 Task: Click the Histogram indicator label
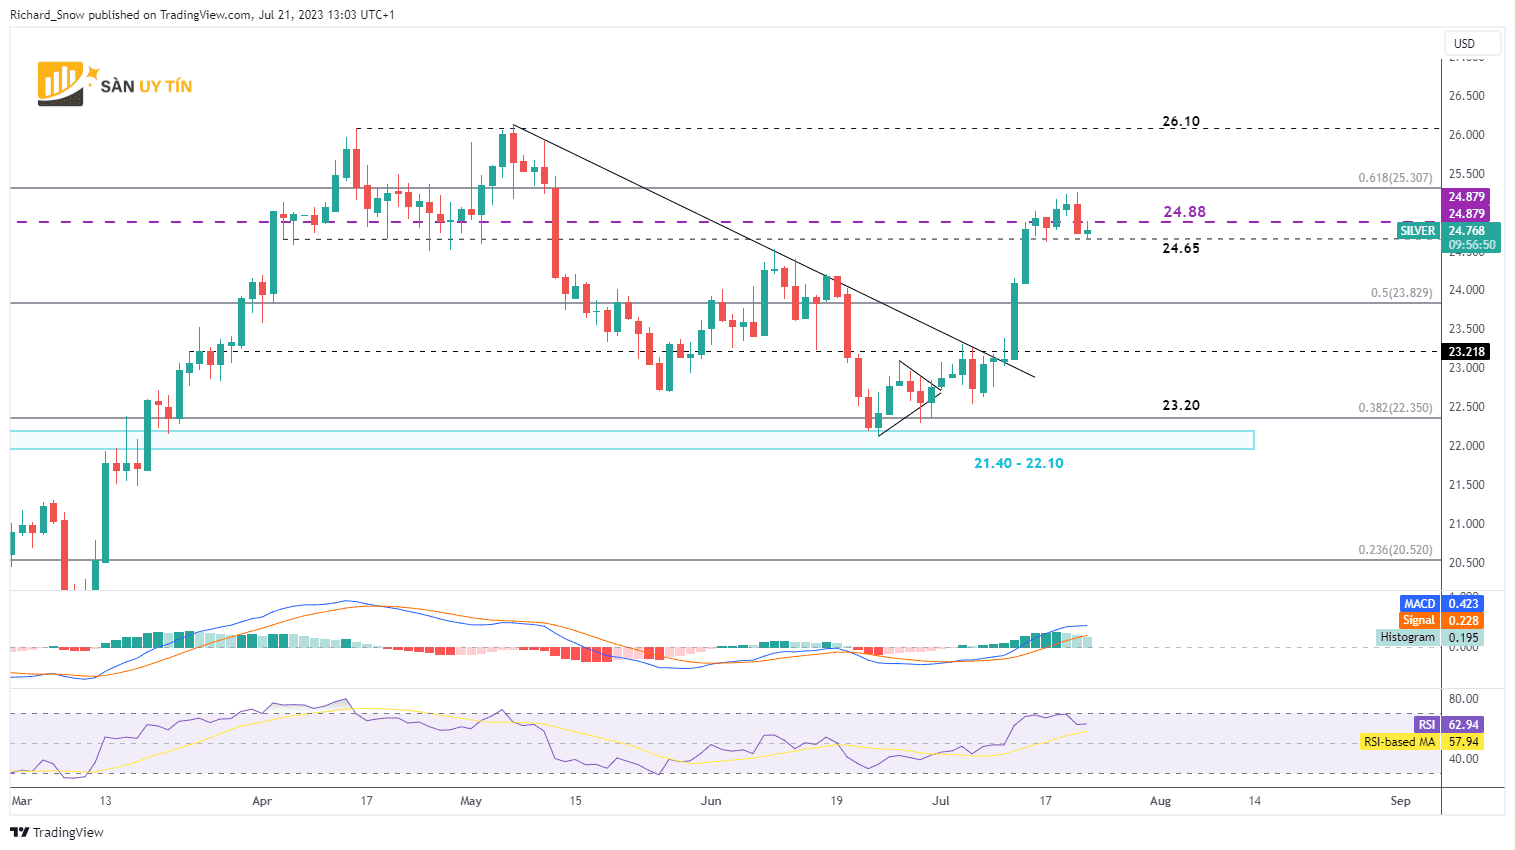(x=1408, y=638)
